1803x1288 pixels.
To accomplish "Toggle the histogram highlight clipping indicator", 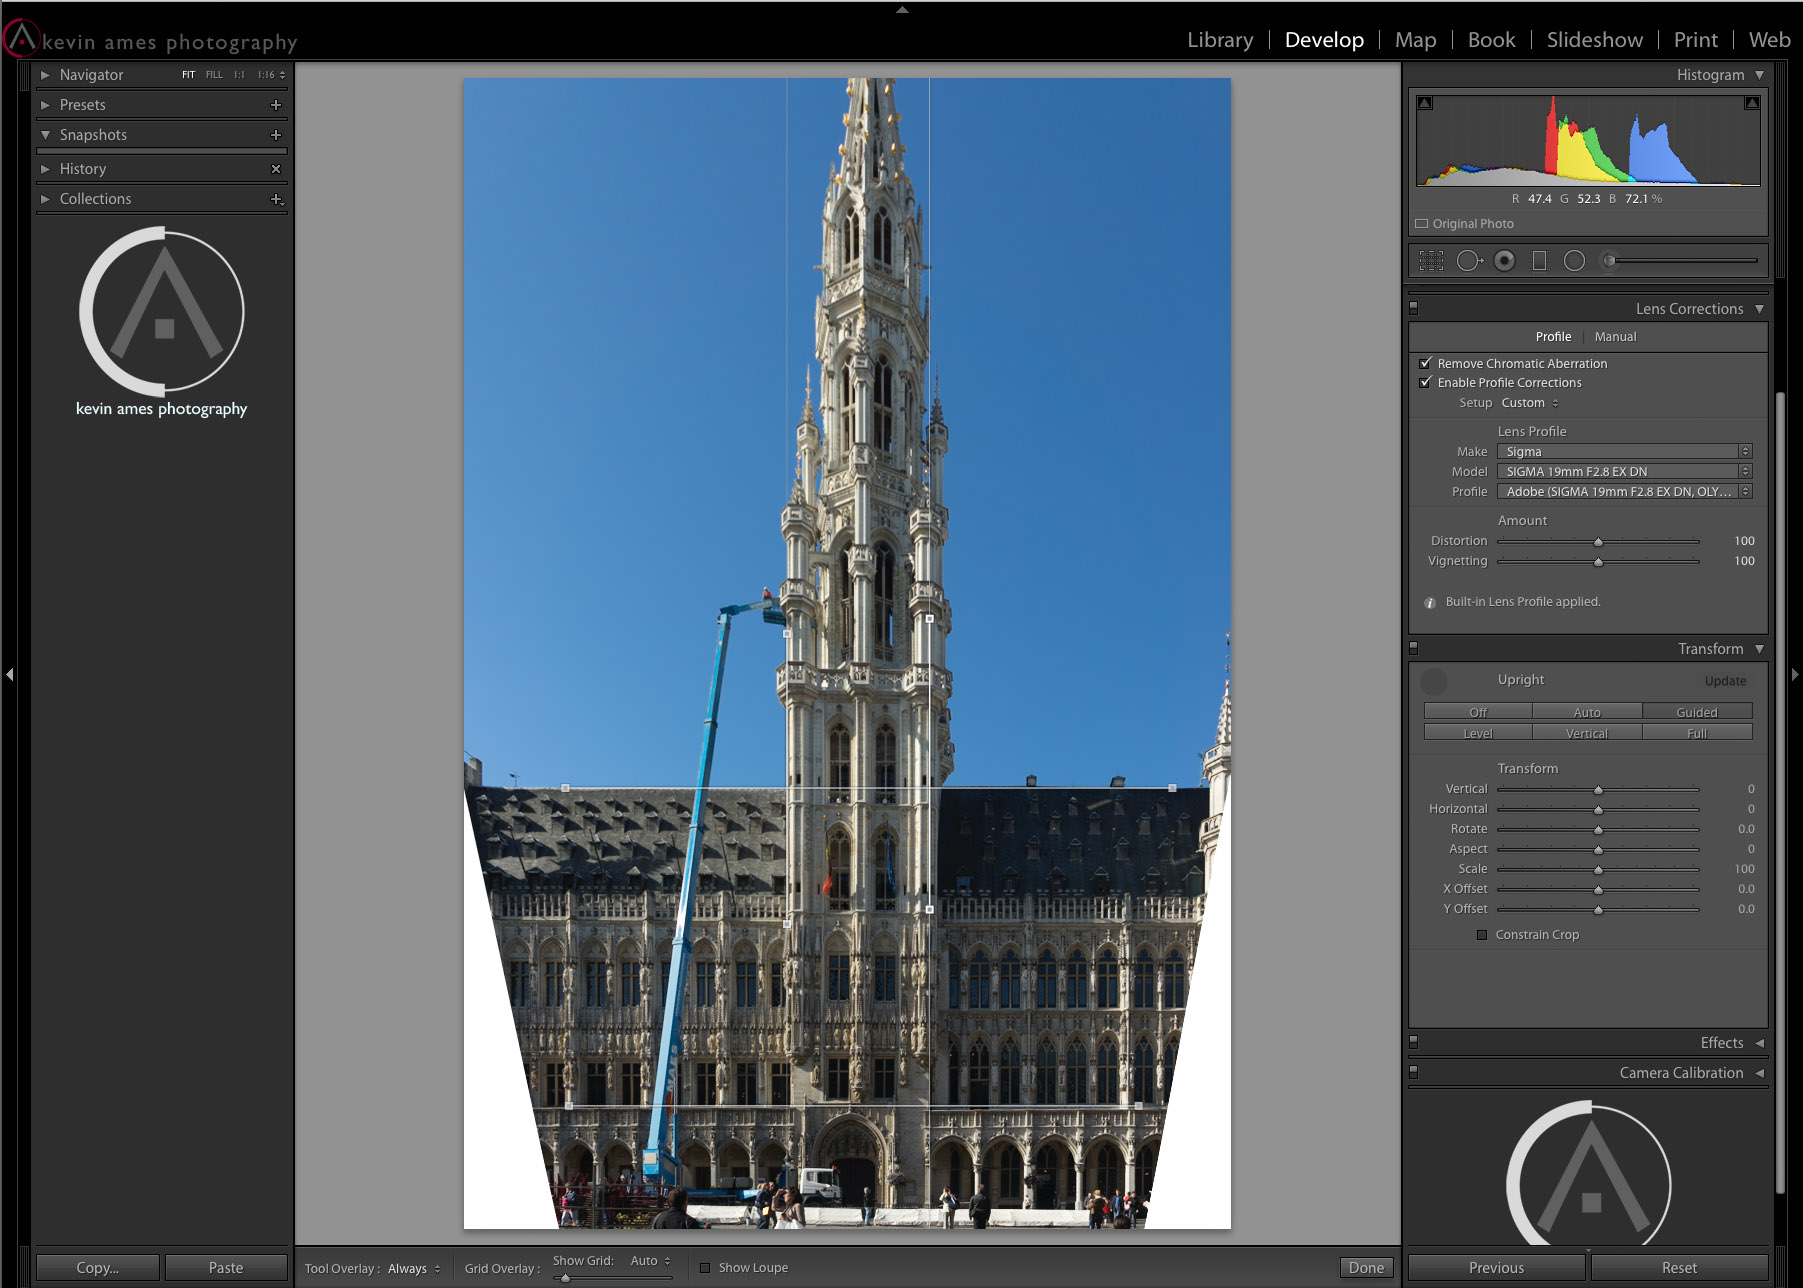I will 1751,103.
